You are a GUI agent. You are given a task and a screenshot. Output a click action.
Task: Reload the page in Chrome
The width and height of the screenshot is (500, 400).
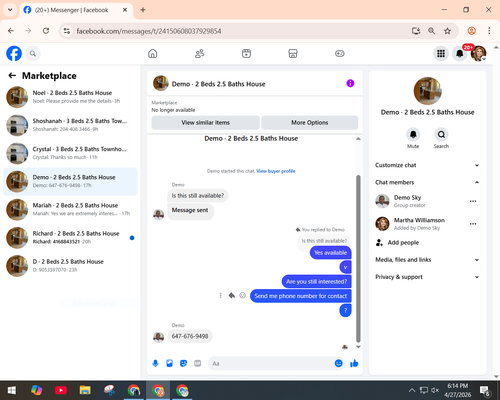46,31
